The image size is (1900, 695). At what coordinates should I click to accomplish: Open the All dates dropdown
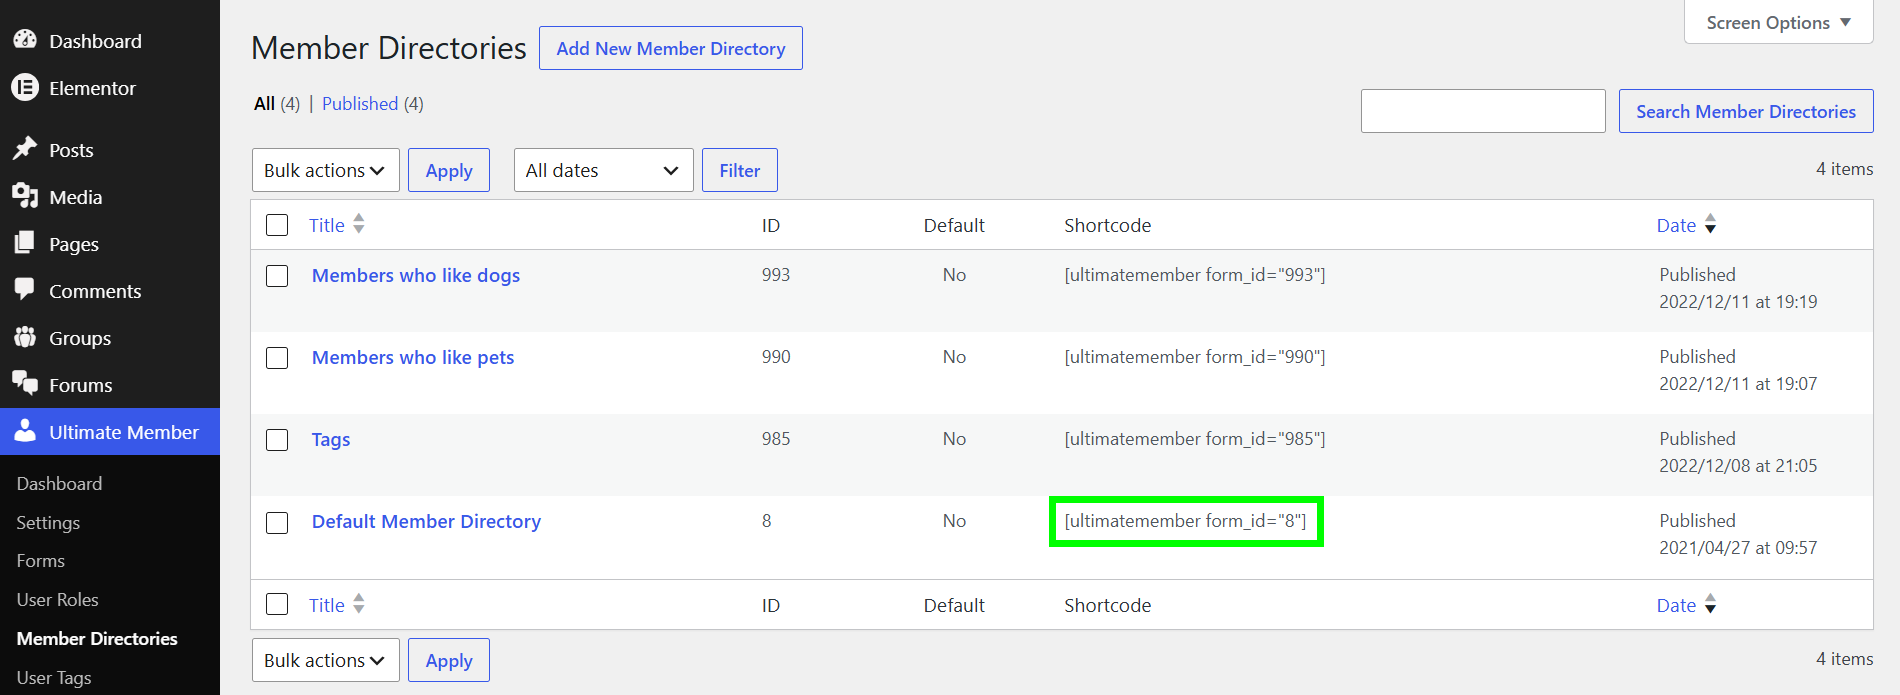tap(604, 170)
